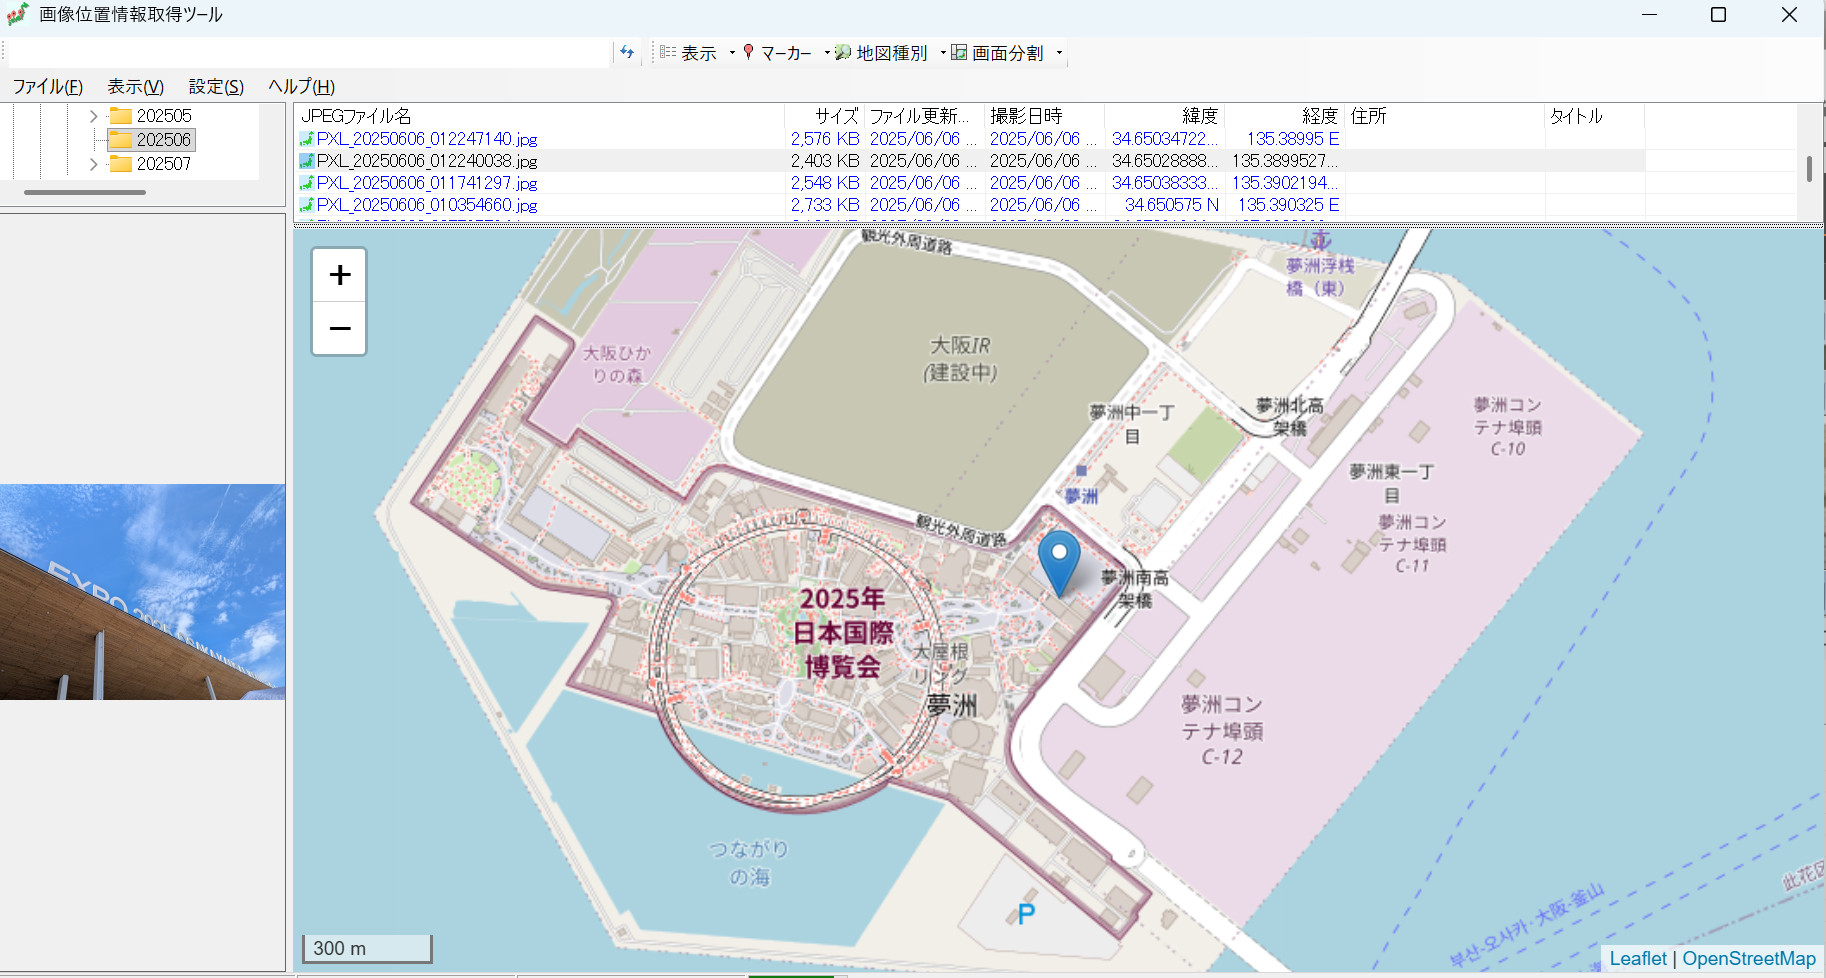Open the Leaflet attribution link
Viewport: 1826px width, 978px height.
(x=1637, y=958)
